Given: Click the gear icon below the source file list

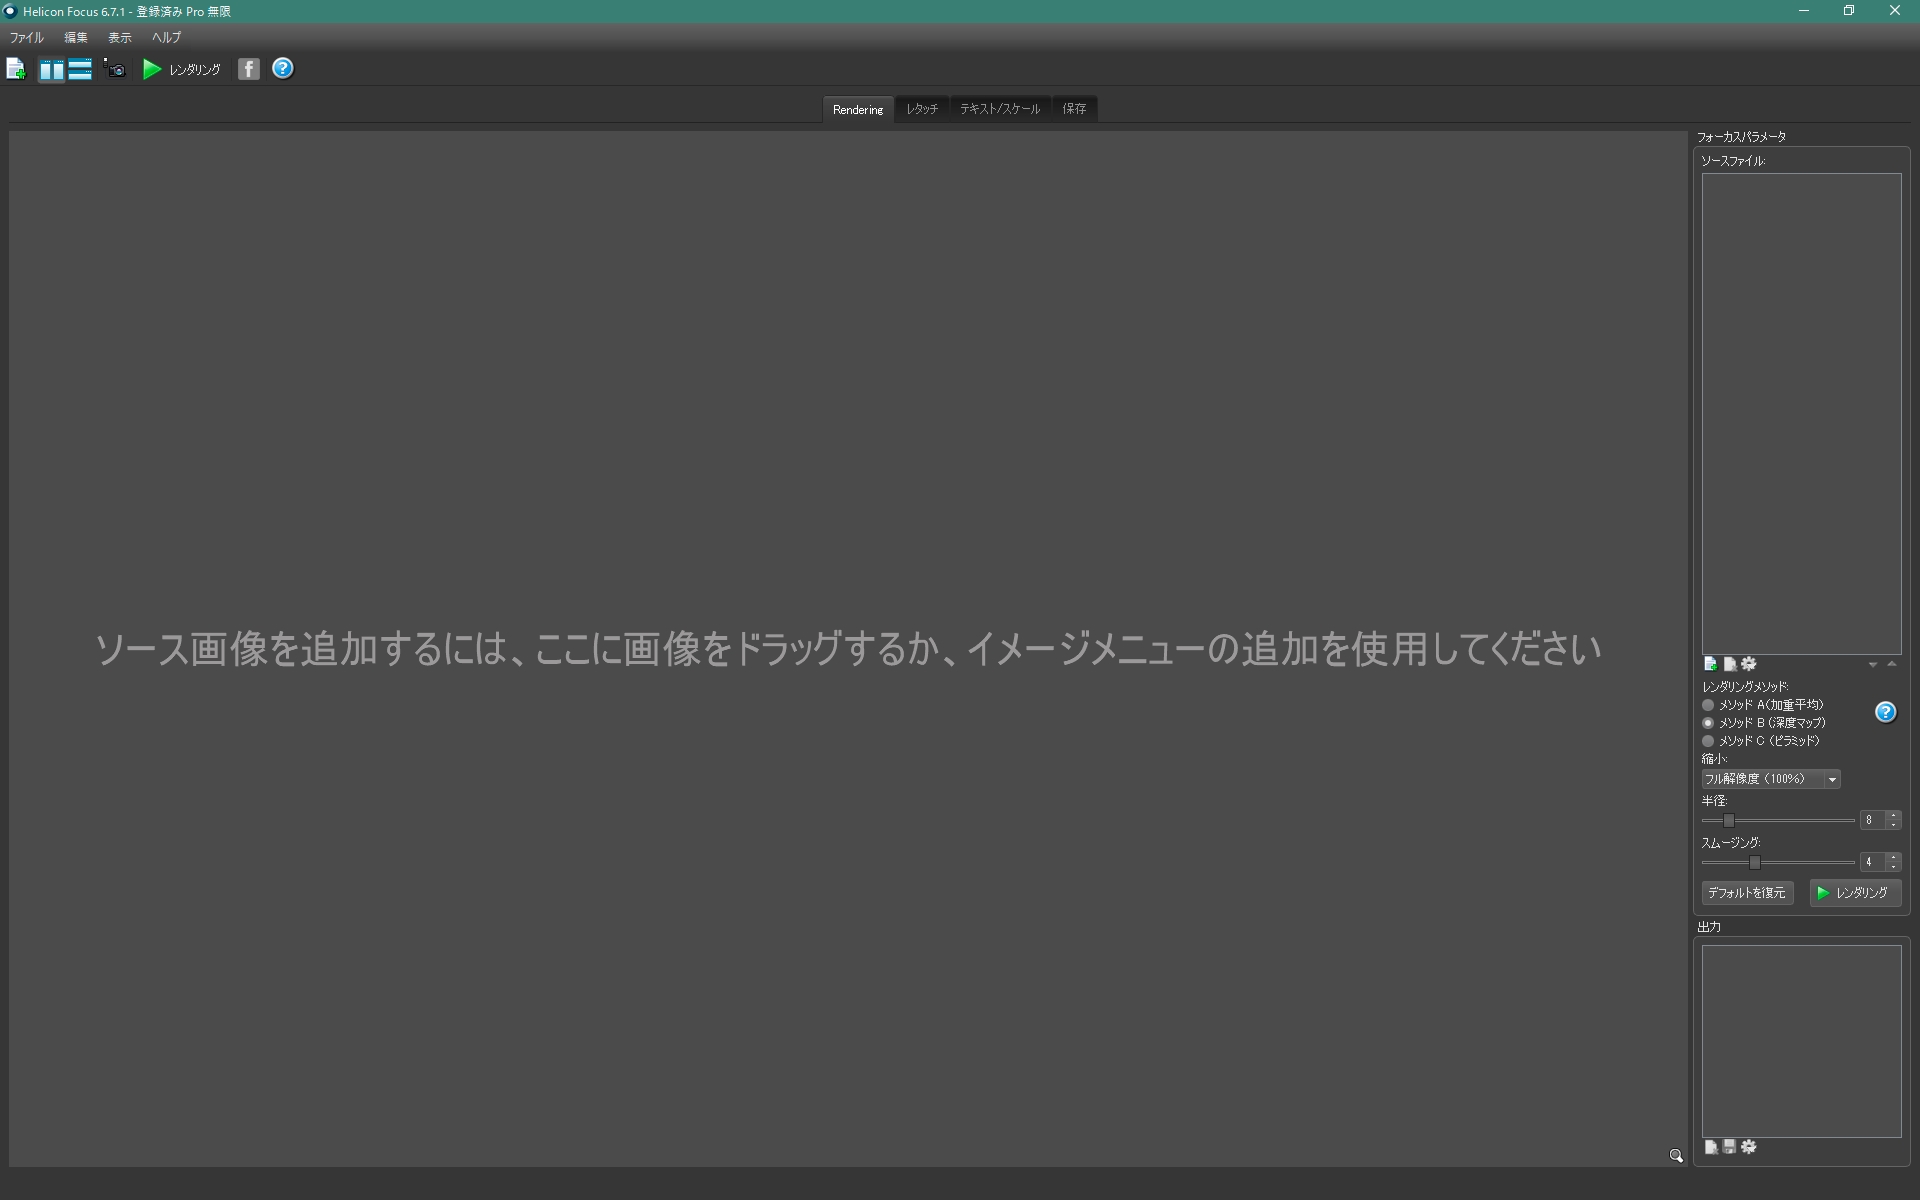Looking at the screenshot, I should (x=1748, y=663).
